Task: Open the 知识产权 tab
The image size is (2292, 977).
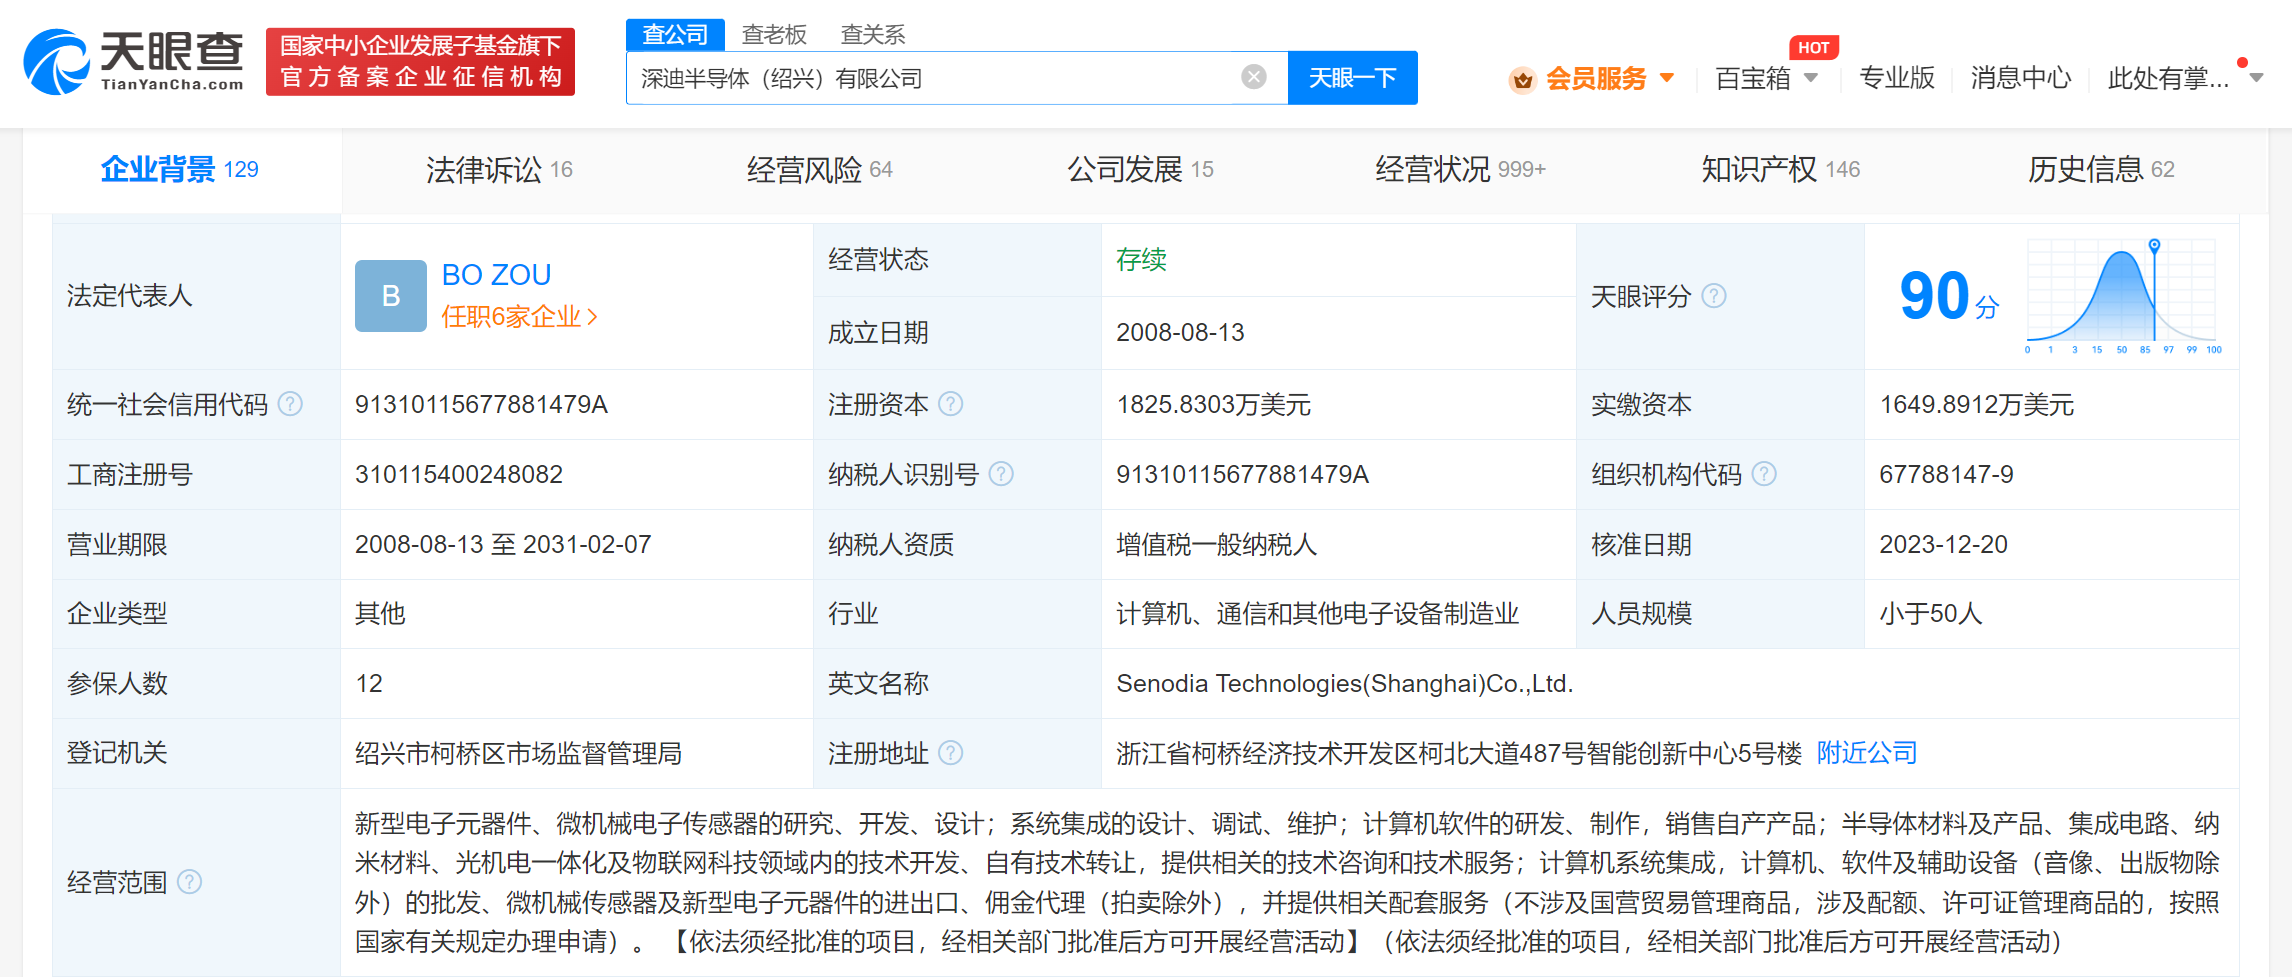Action: [1780, 170]
